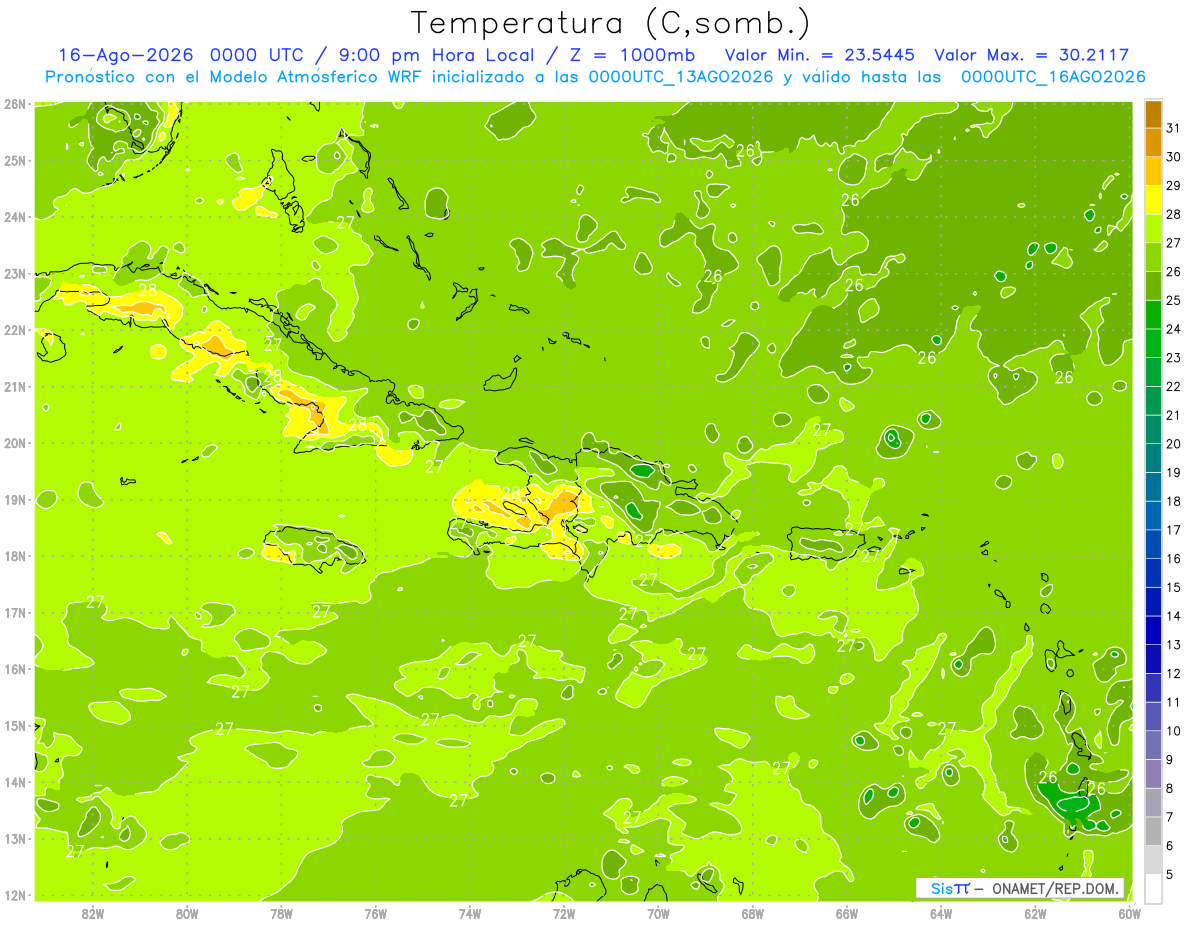Click latitude label '12N'
This screenshot has height=927, width=1200.
pos(15,895)
